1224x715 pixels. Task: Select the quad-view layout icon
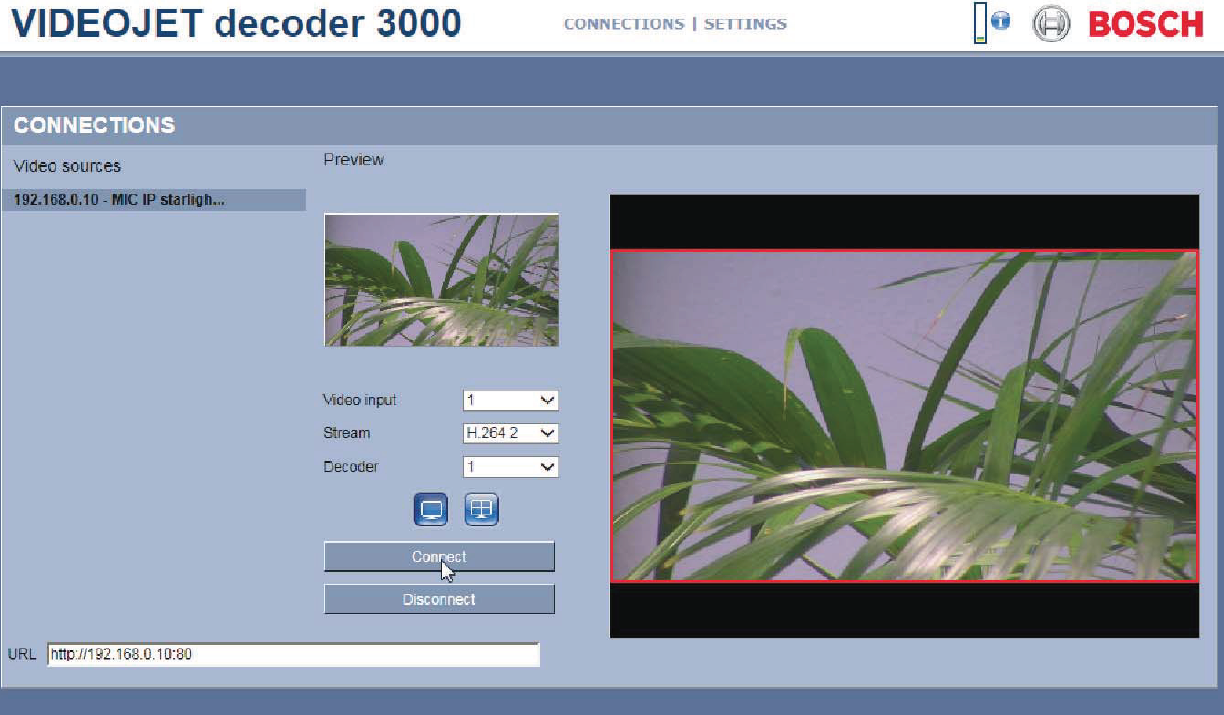click(482, 510)
